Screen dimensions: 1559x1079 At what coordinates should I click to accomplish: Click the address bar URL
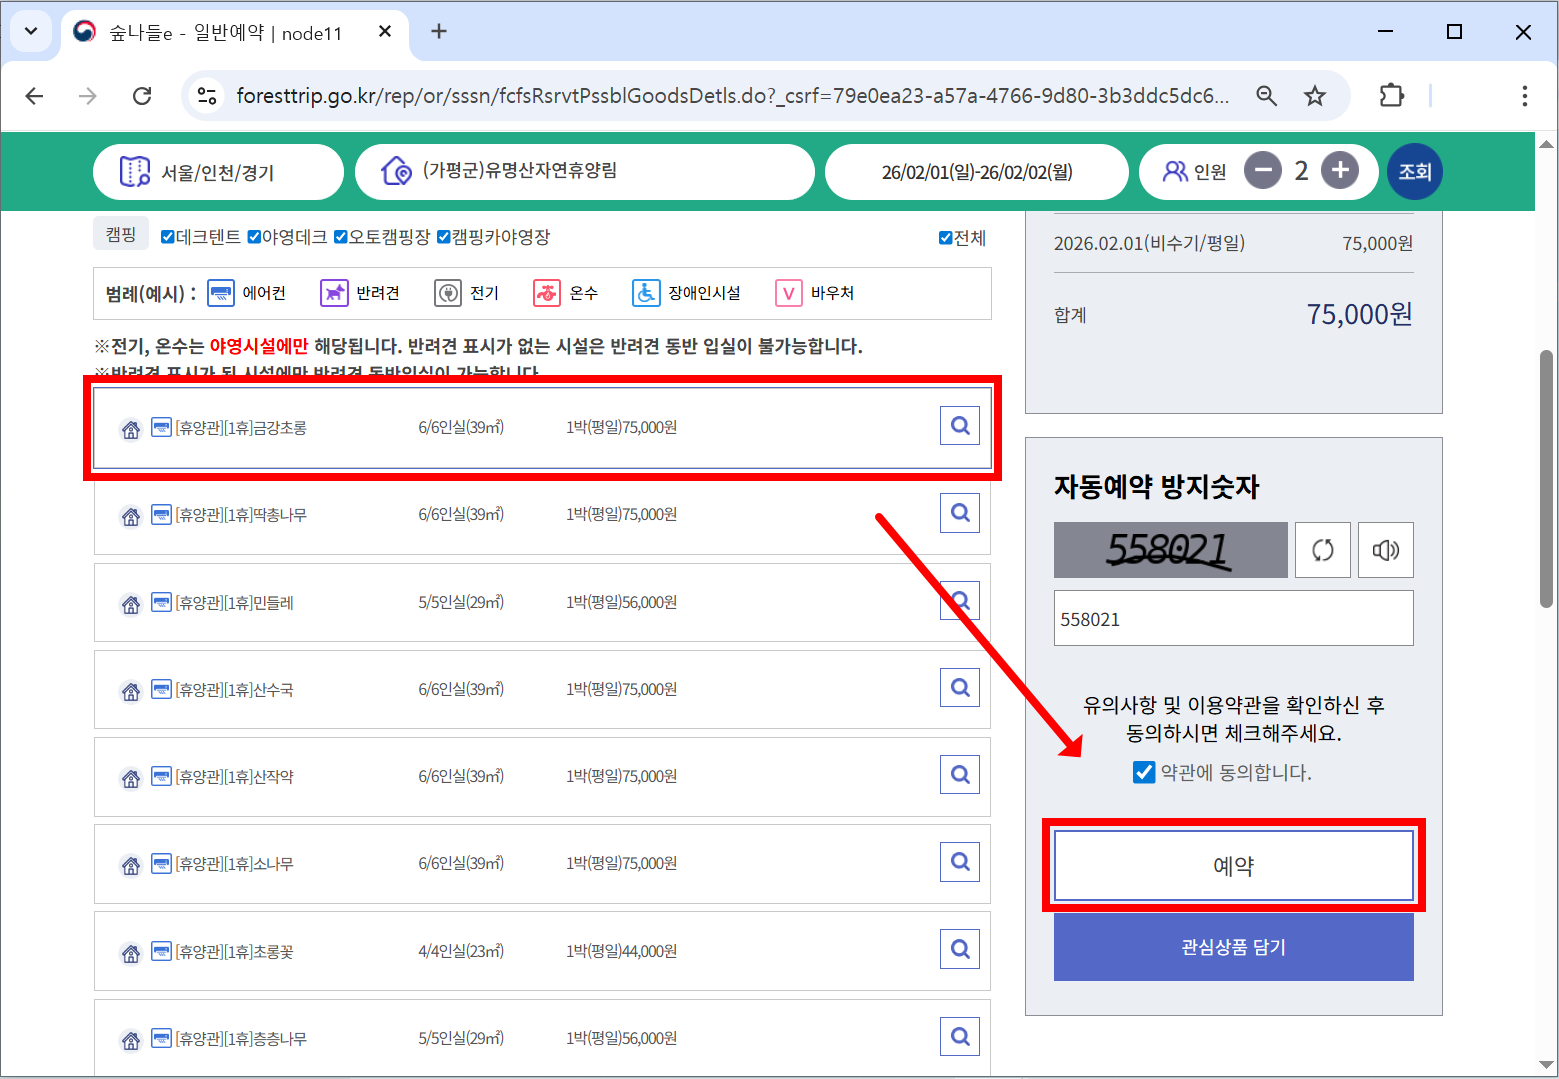pyautogui.click(x=732, y=96)
